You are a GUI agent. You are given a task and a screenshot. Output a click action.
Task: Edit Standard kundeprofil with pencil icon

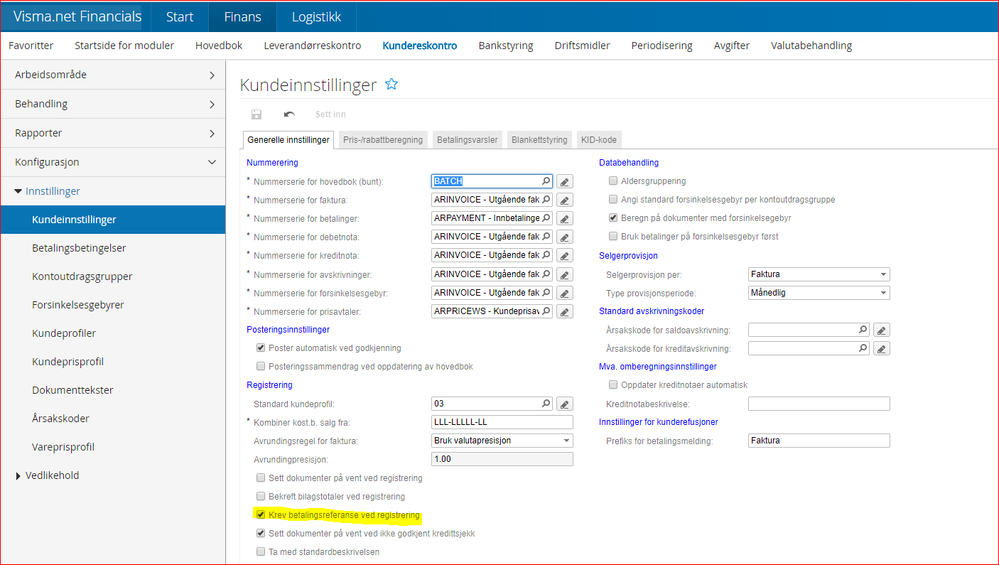564,404
